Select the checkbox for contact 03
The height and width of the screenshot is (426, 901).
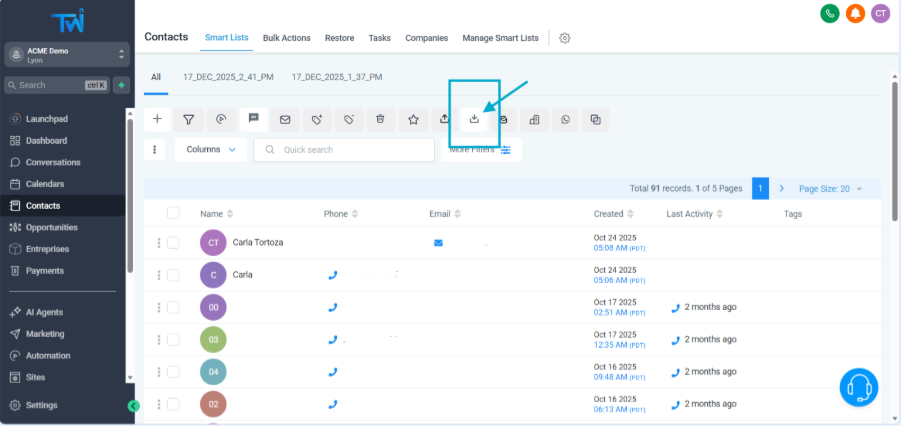pyautogui.click(x=173, y=340)
